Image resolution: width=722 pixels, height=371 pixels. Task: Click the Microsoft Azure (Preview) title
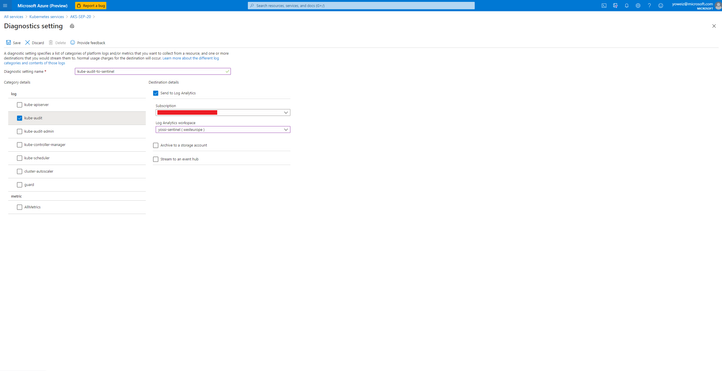coord(42,6)
